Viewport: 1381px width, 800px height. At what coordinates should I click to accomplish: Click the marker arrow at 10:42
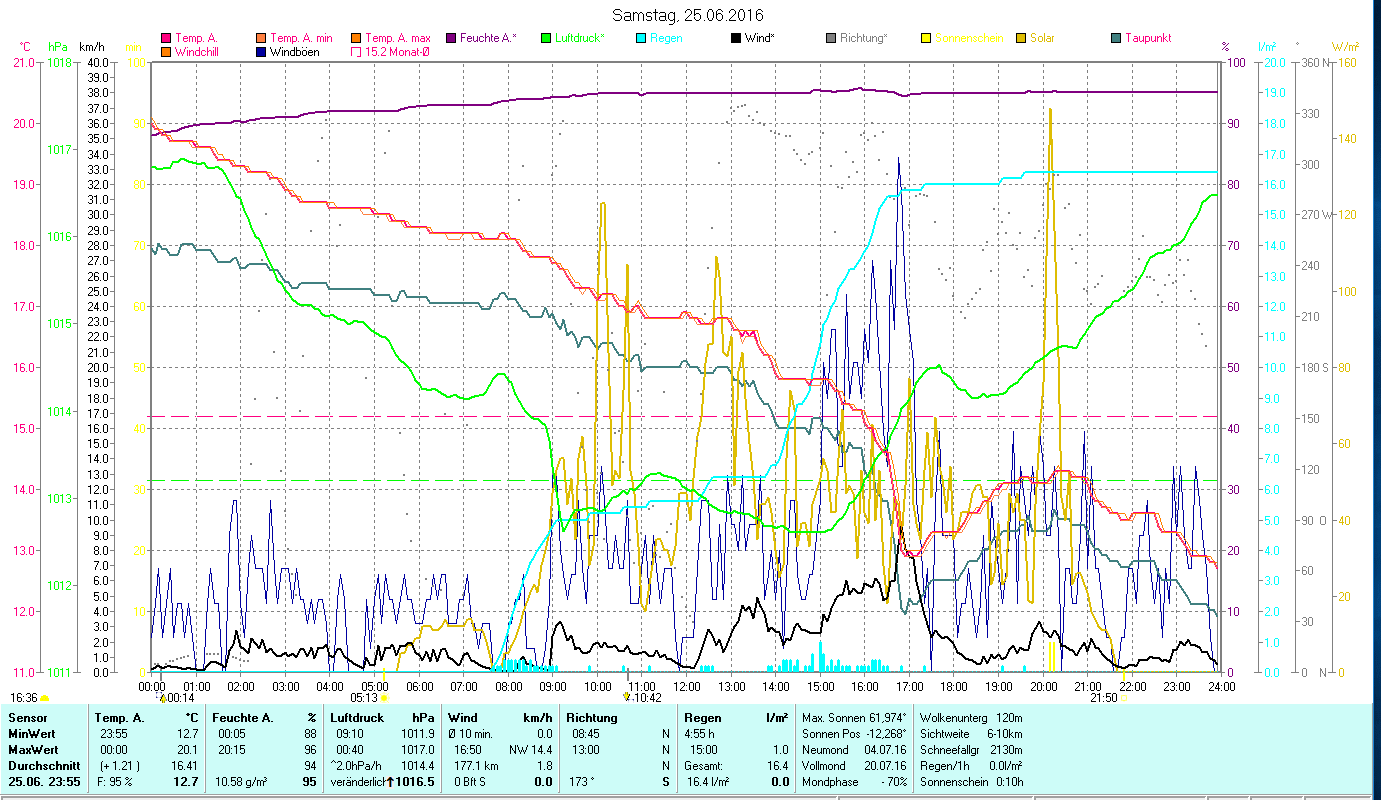point(627,697)
